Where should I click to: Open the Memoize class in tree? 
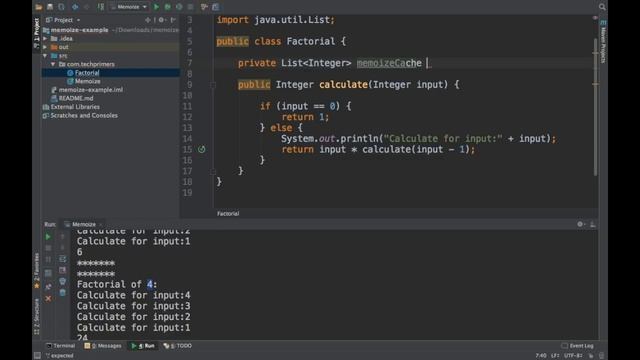[x=87, y=81]
